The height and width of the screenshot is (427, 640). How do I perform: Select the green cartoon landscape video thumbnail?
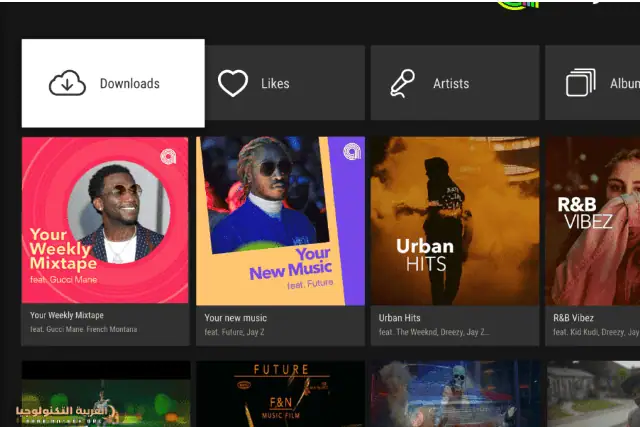pos(106,394)
